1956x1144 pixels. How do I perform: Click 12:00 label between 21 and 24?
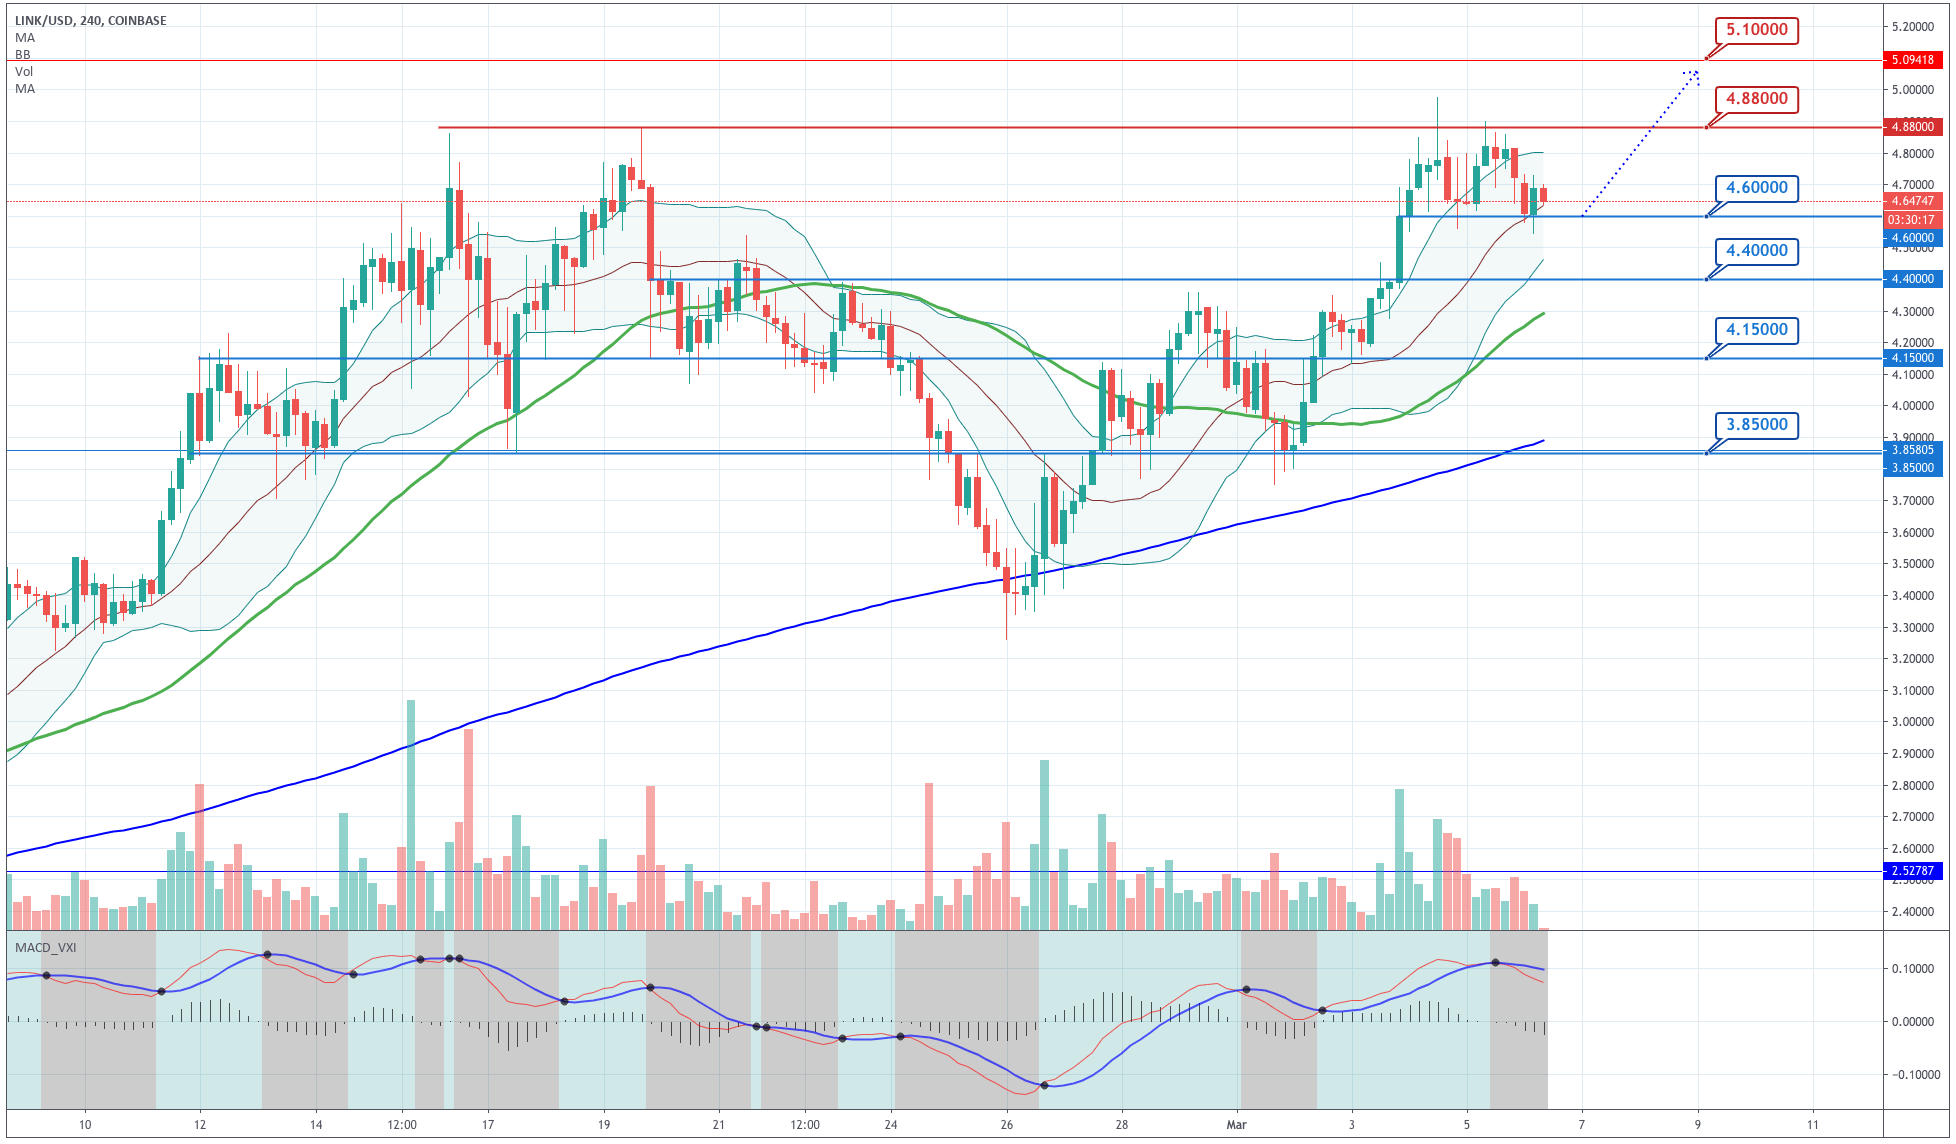[805, 1125]
